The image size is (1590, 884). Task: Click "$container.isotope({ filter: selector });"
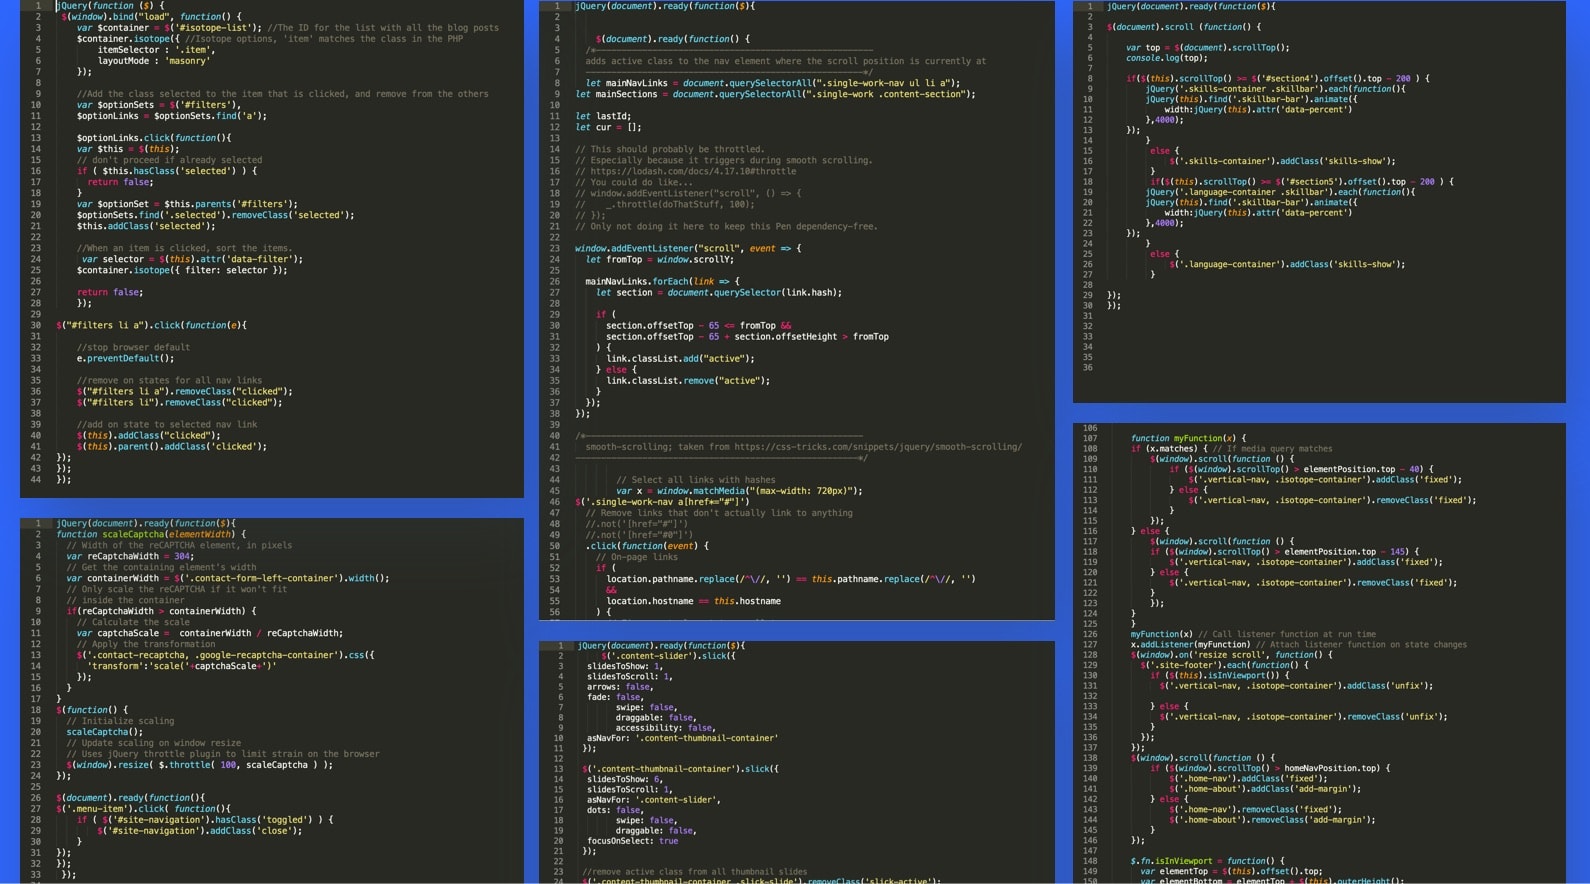point(182,270)
